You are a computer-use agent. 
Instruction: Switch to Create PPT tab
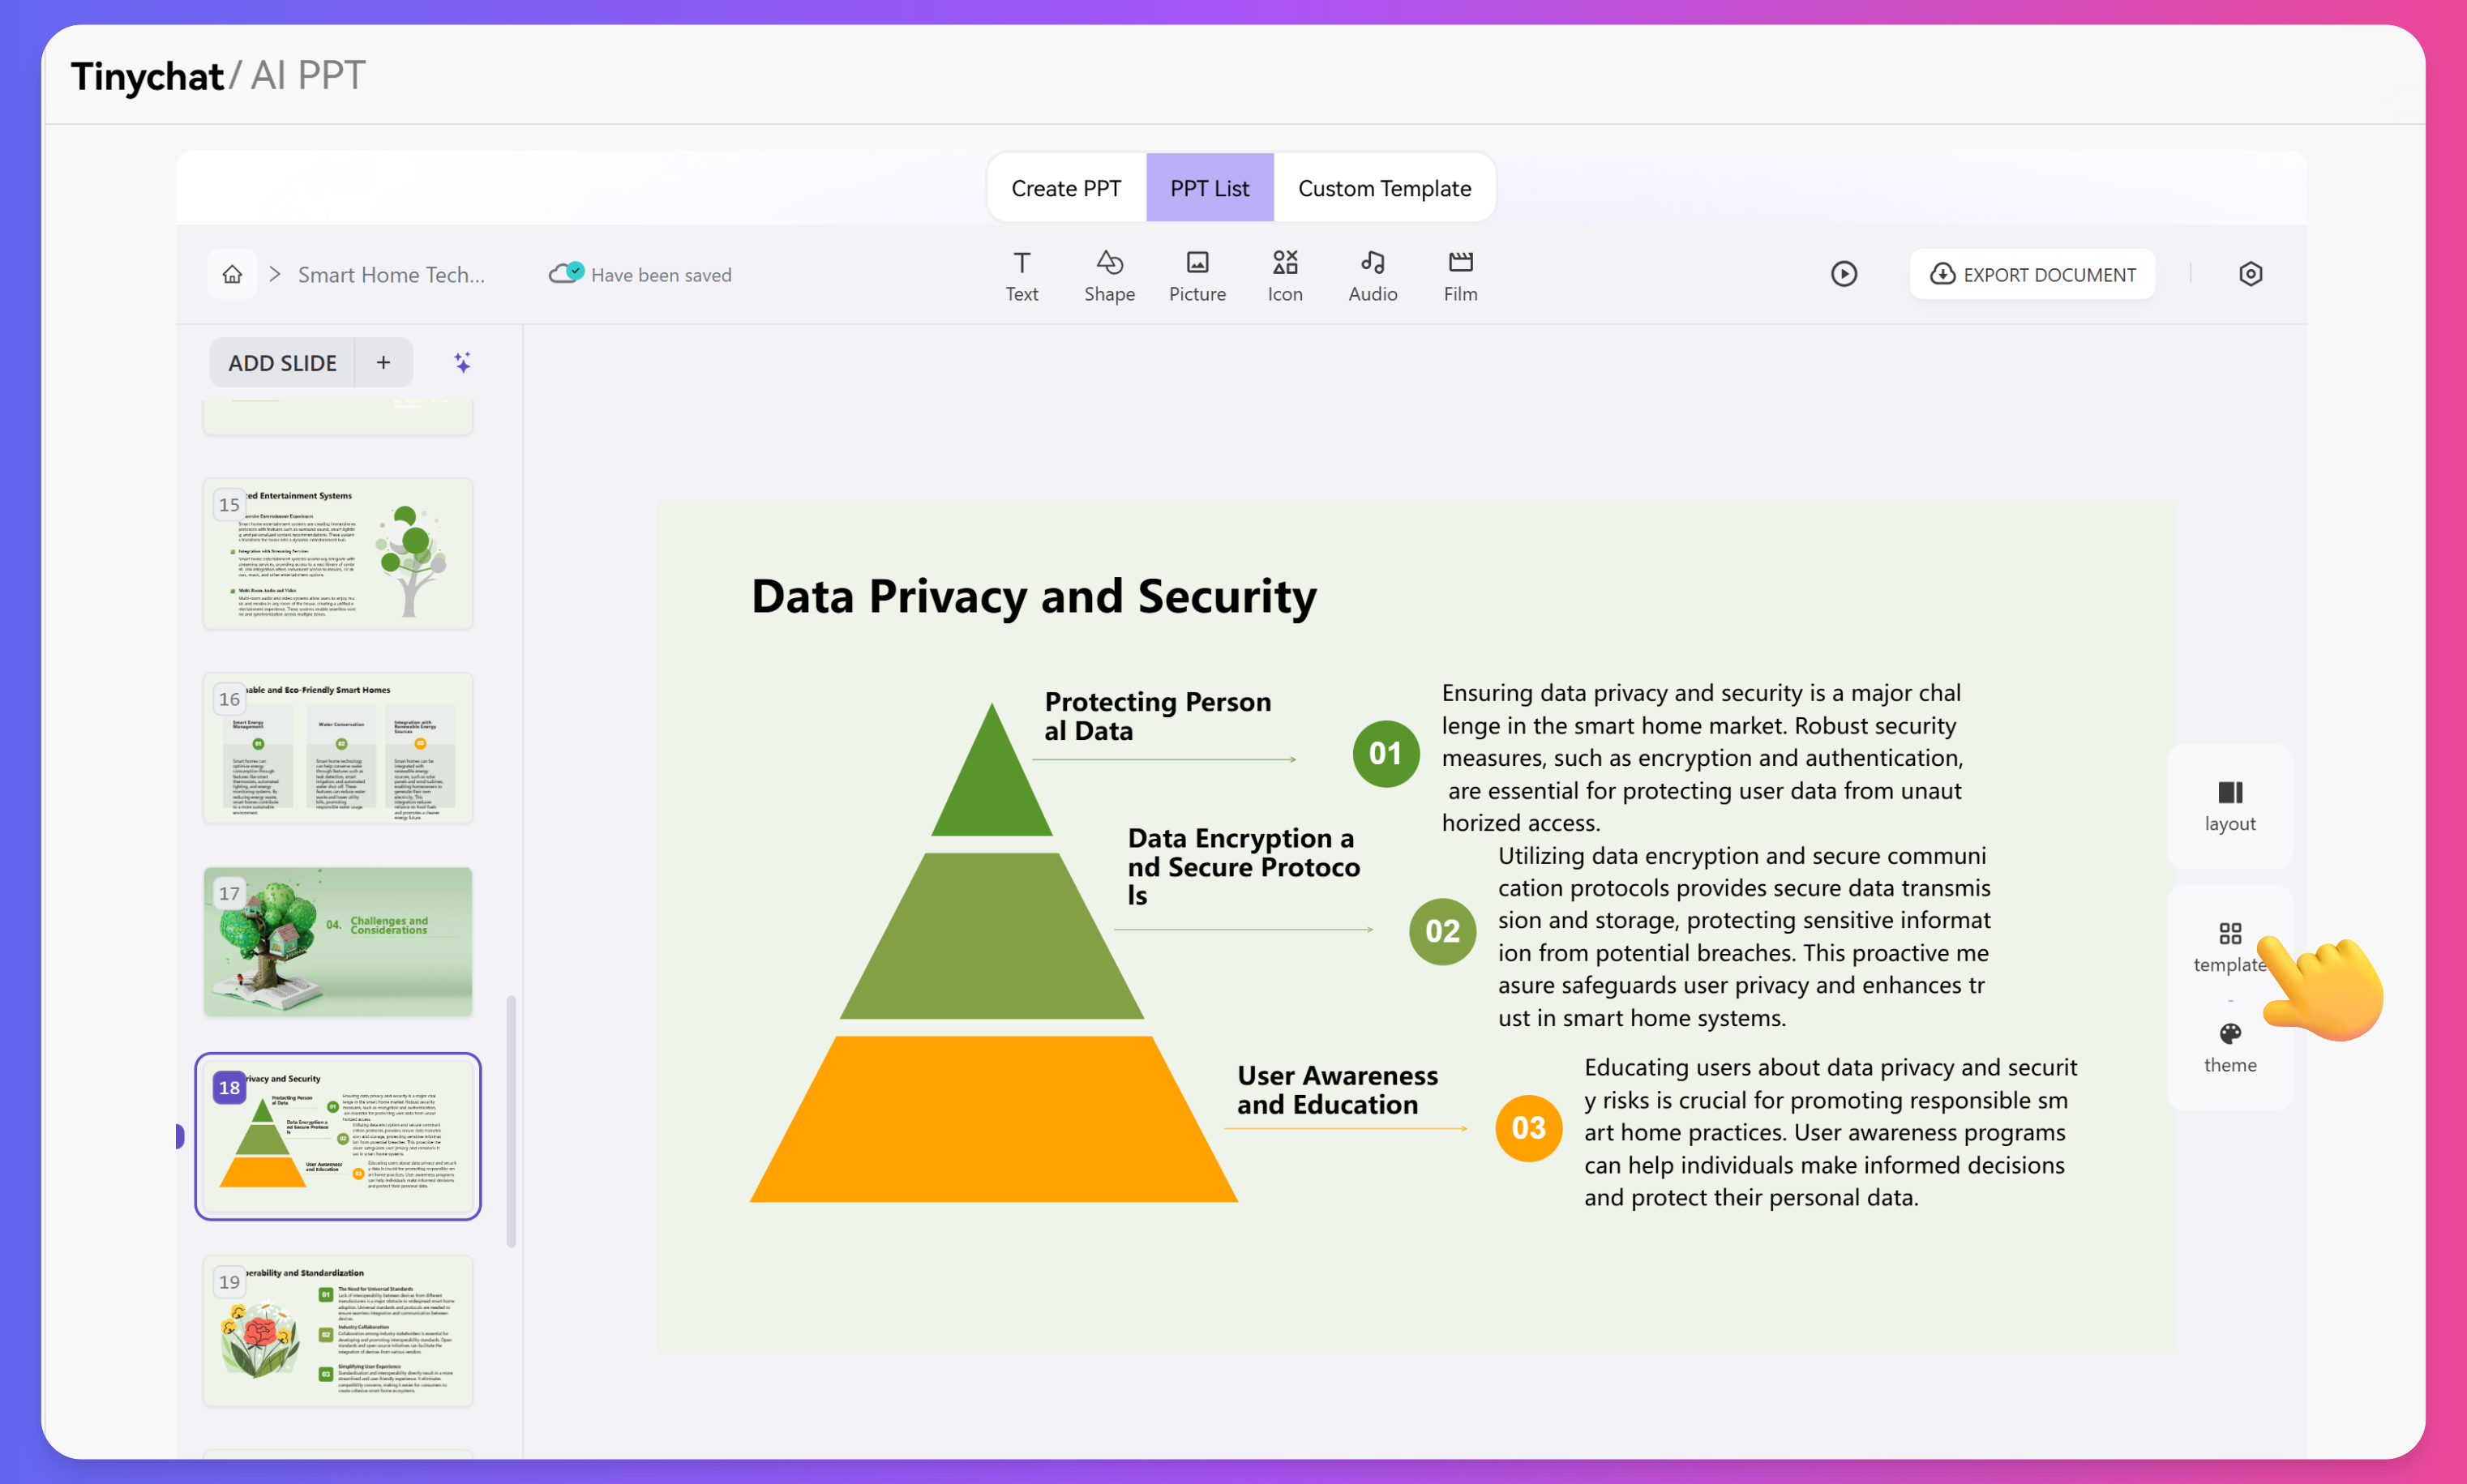tap(1066, 188)
